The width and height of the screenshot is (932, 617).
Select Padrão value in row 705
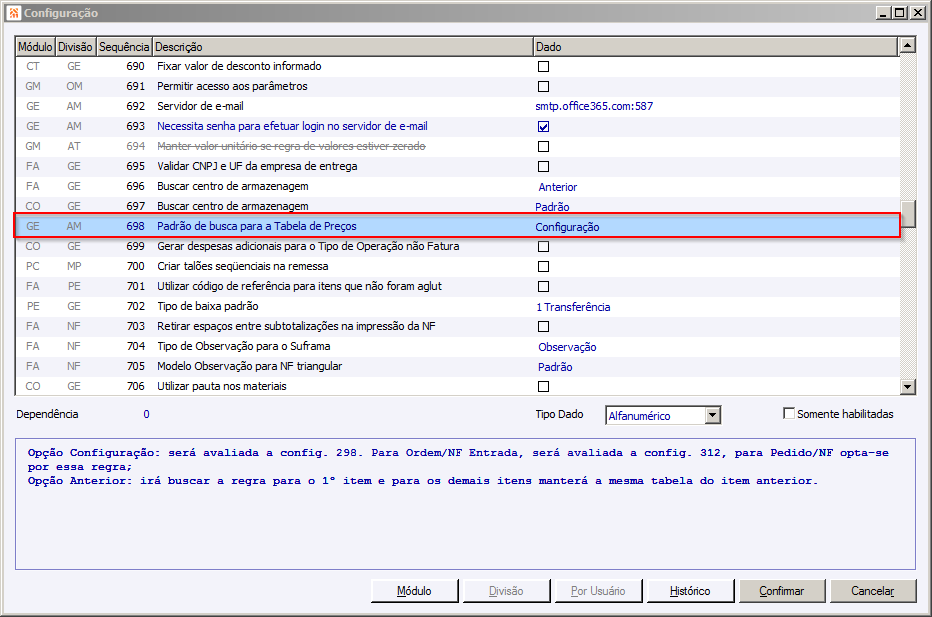click(555, 367)
